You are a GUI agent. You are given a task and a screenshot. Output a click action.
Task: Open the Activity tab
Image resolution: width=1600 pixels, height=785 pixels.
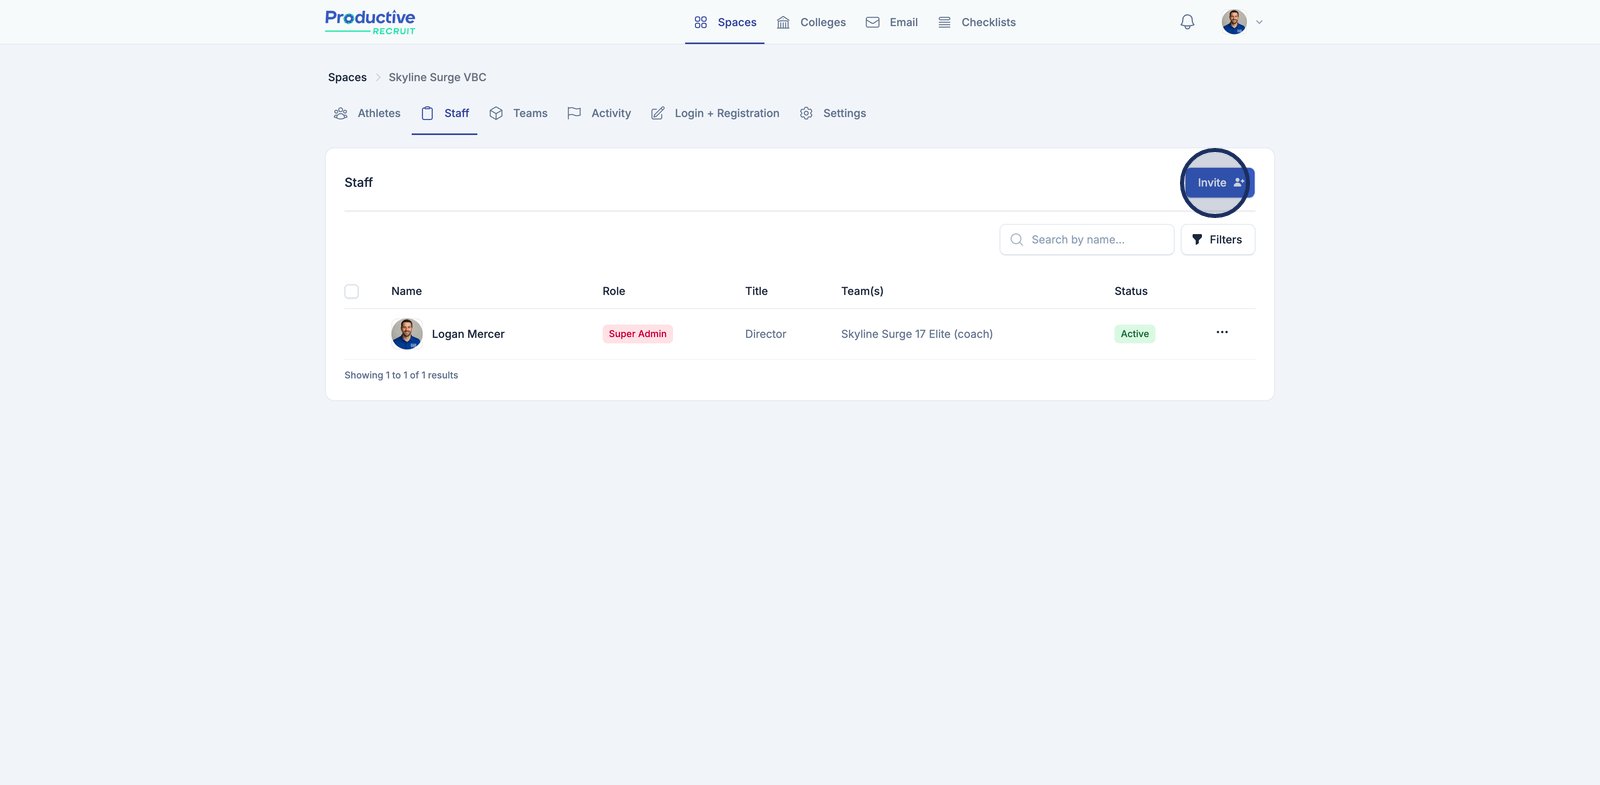click(x=599, y=113)
